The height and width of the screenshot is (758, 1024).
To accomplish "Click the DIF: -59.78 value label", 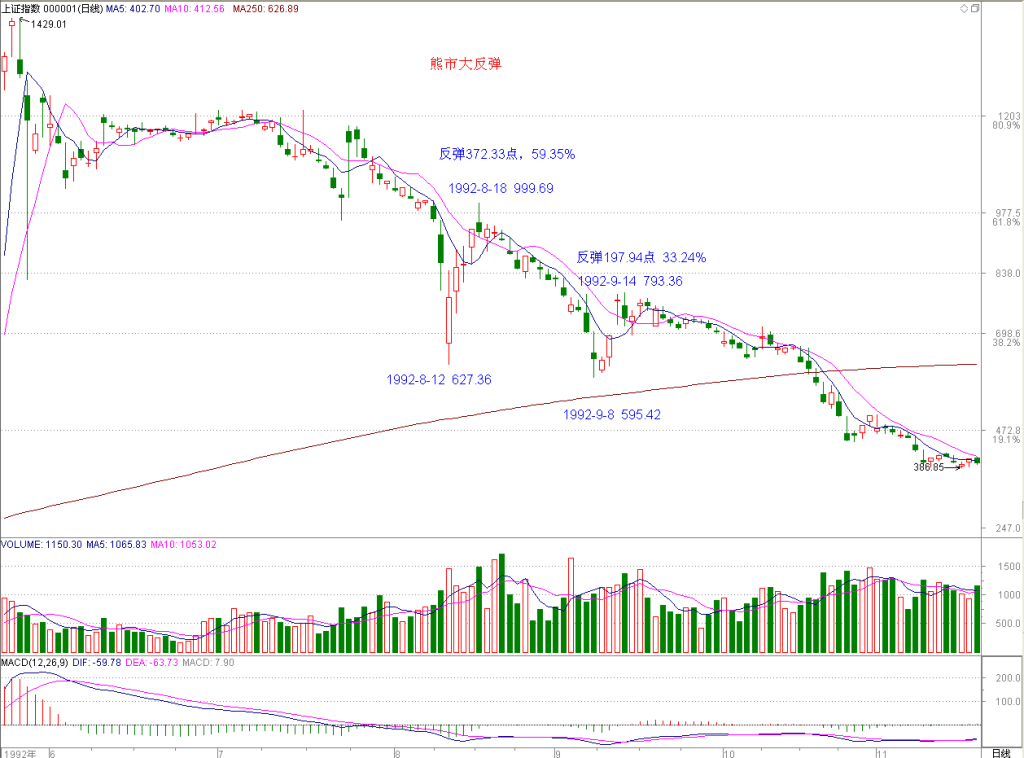I will click(97, 663).
